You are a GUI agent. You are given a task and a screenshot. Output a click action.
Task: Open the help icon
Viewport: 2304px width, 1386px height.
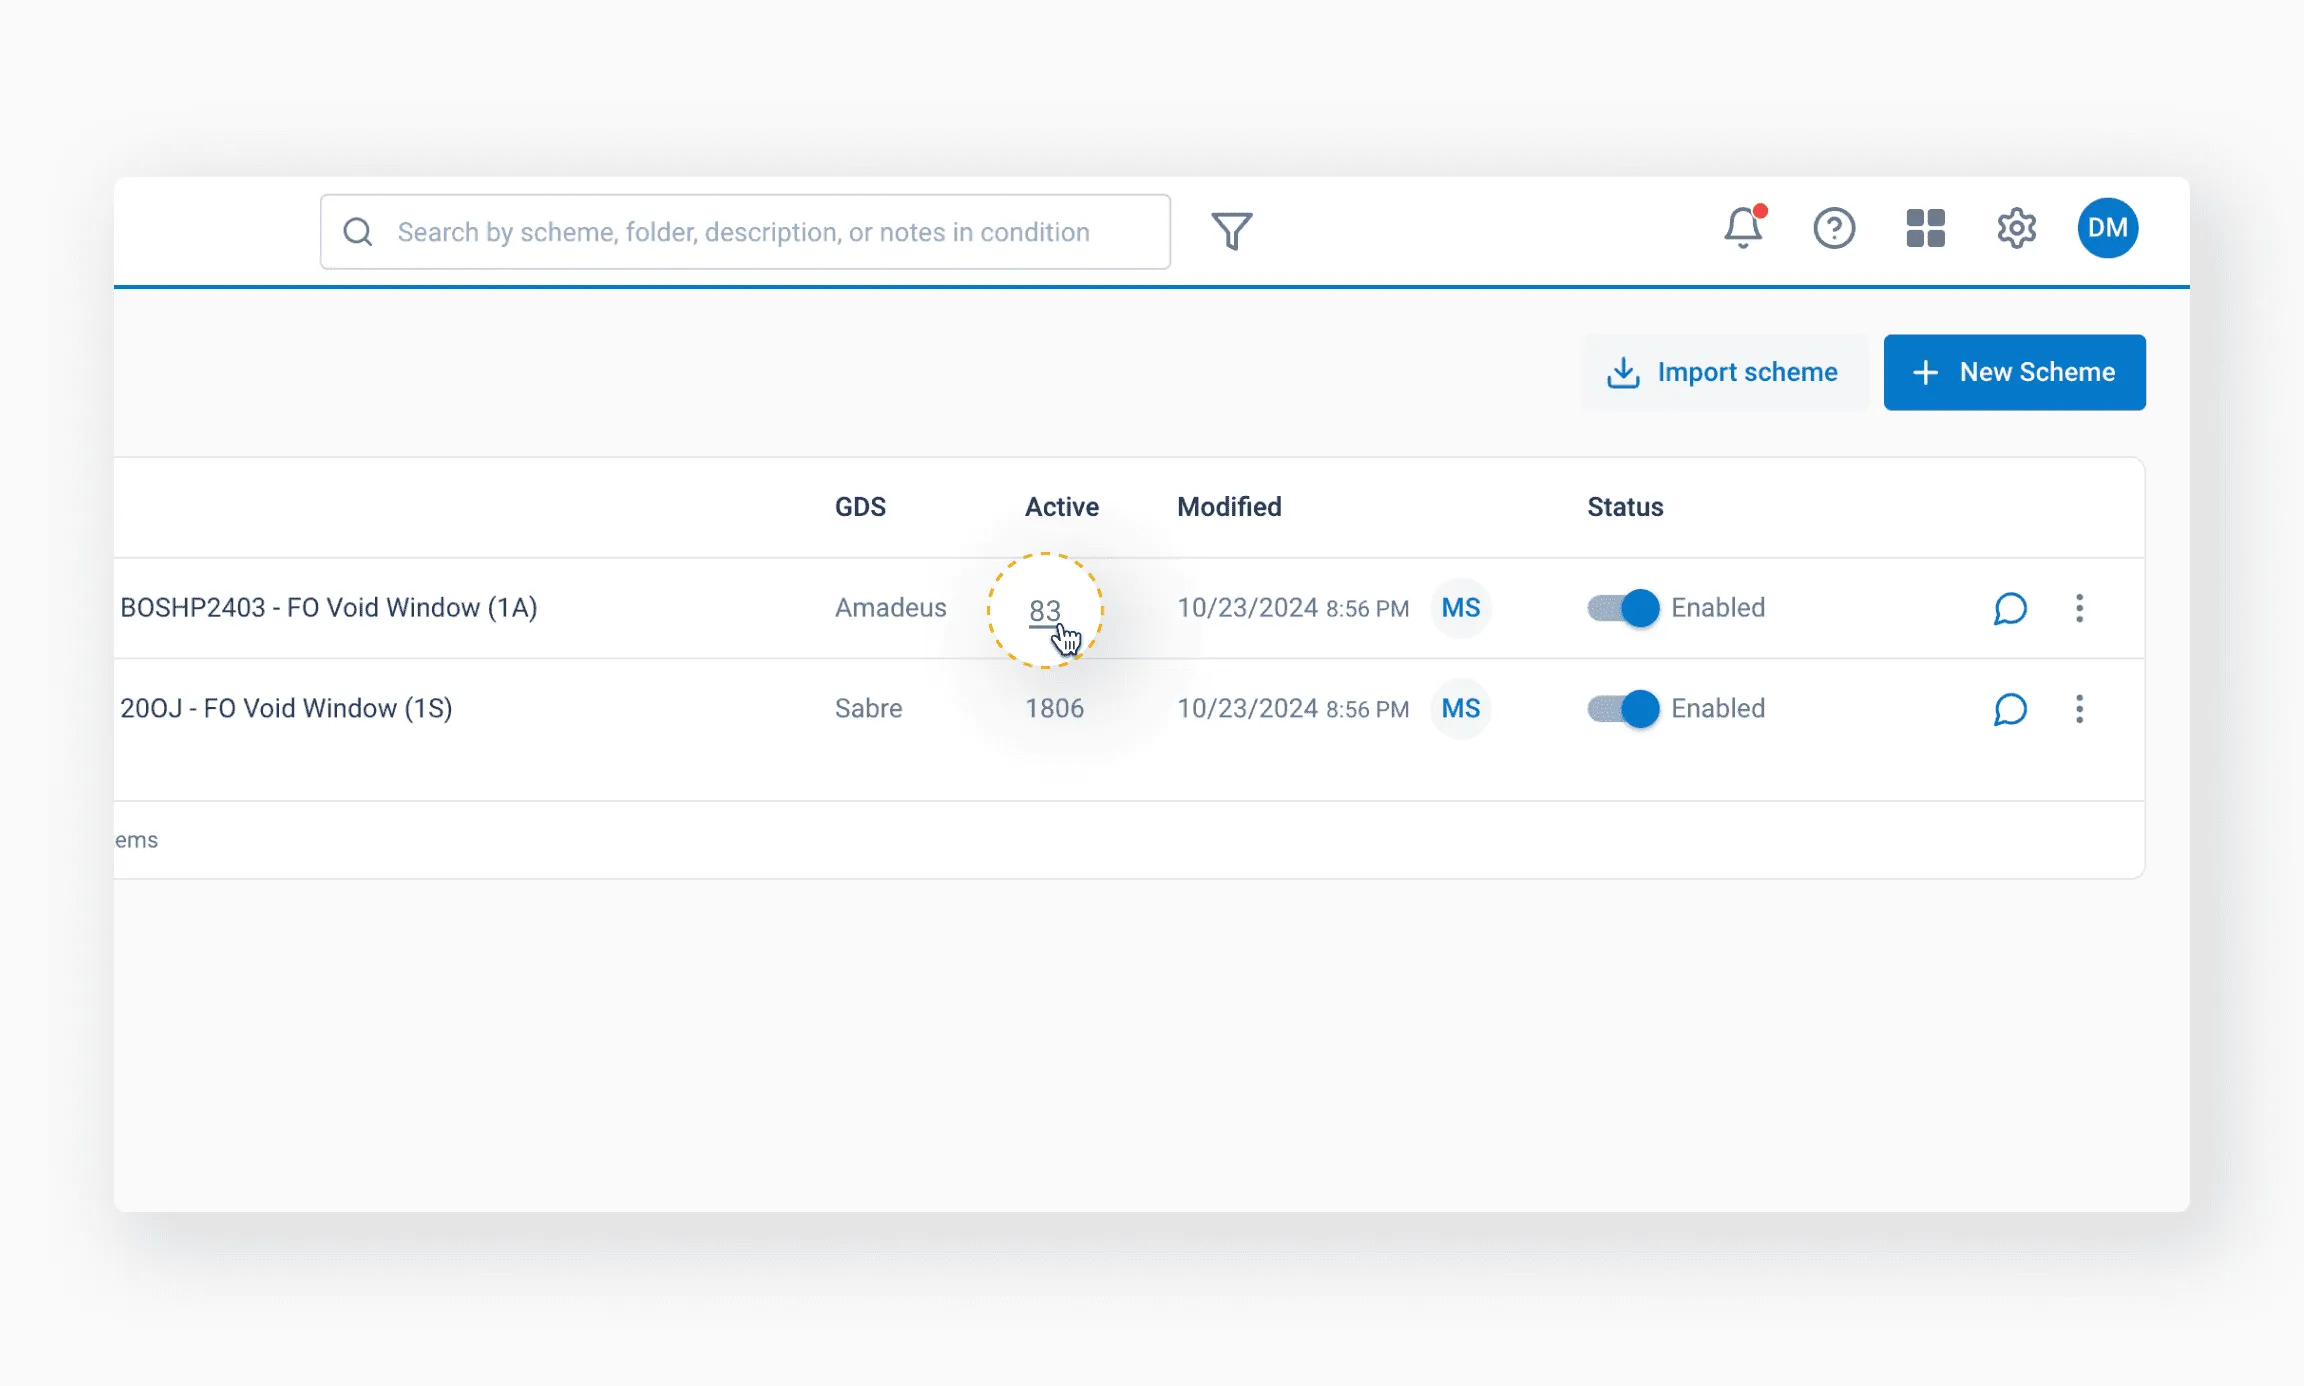click(1833, 229)
